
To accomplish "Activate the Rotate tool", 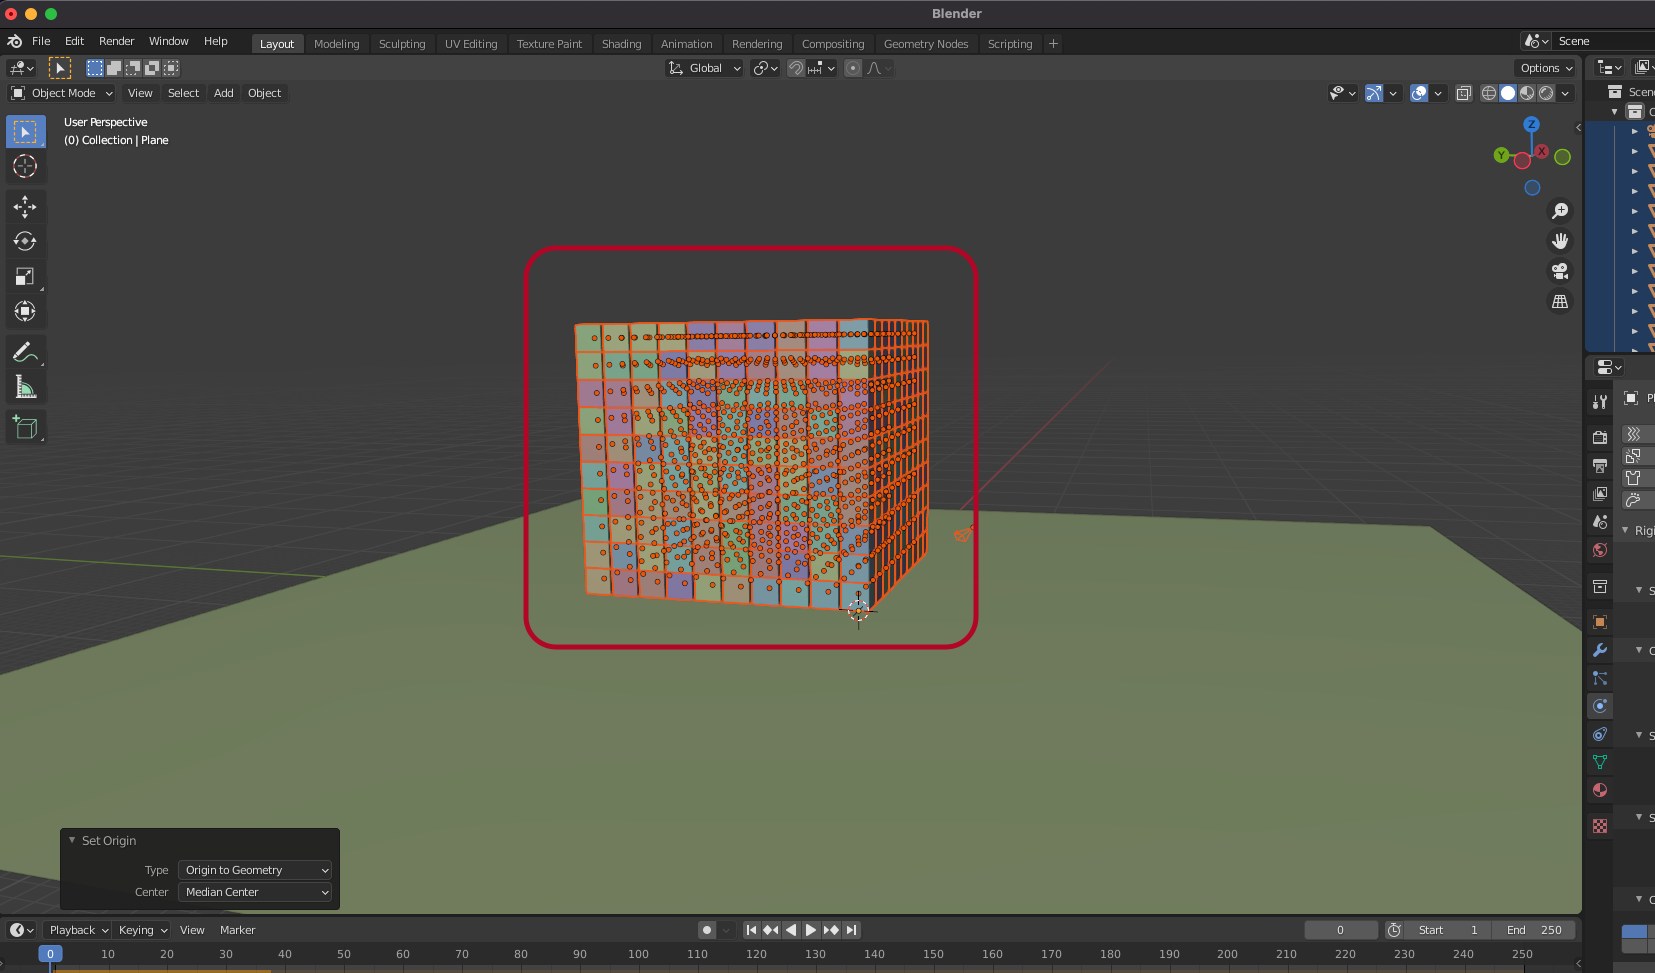I will tap(25, 241).
